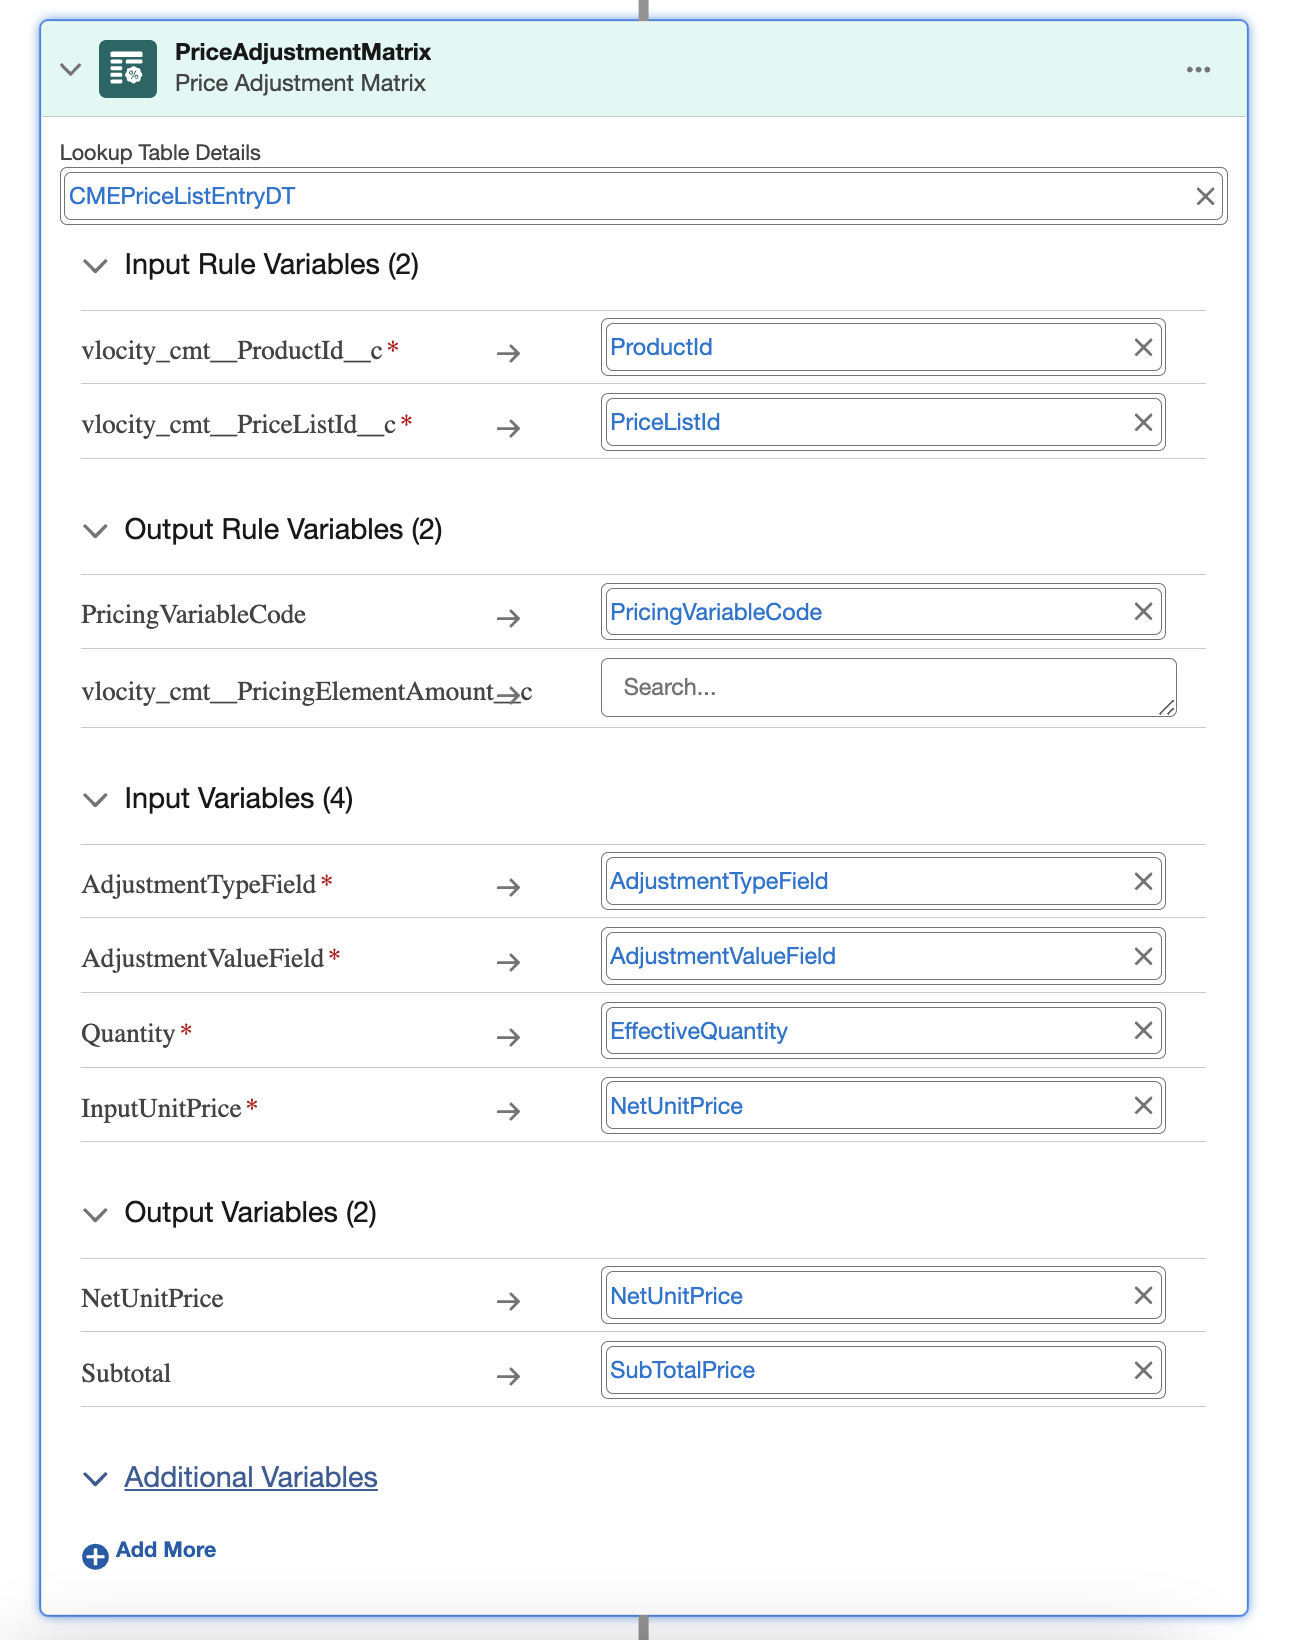
Task: Click the Lookup Table Details field
Action: click(643, 196)
